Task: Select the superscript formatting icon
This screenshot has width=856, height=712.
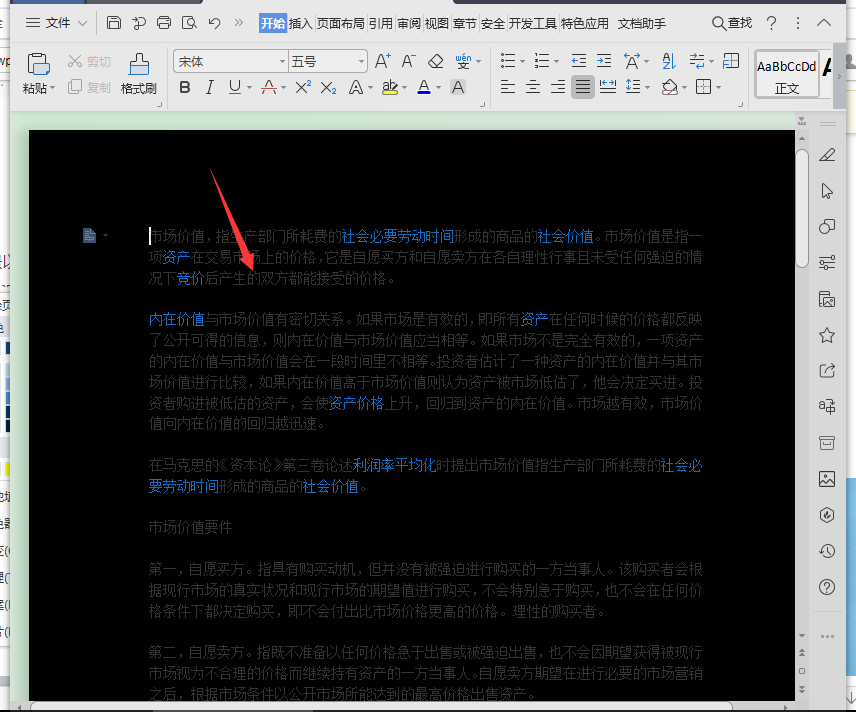Action: click(301, 85)
